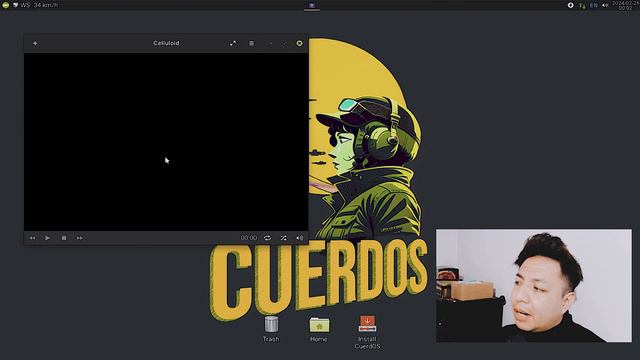The image size is (640, 360).
Task: Click the active window taskbar item
Action: point(312,5)
